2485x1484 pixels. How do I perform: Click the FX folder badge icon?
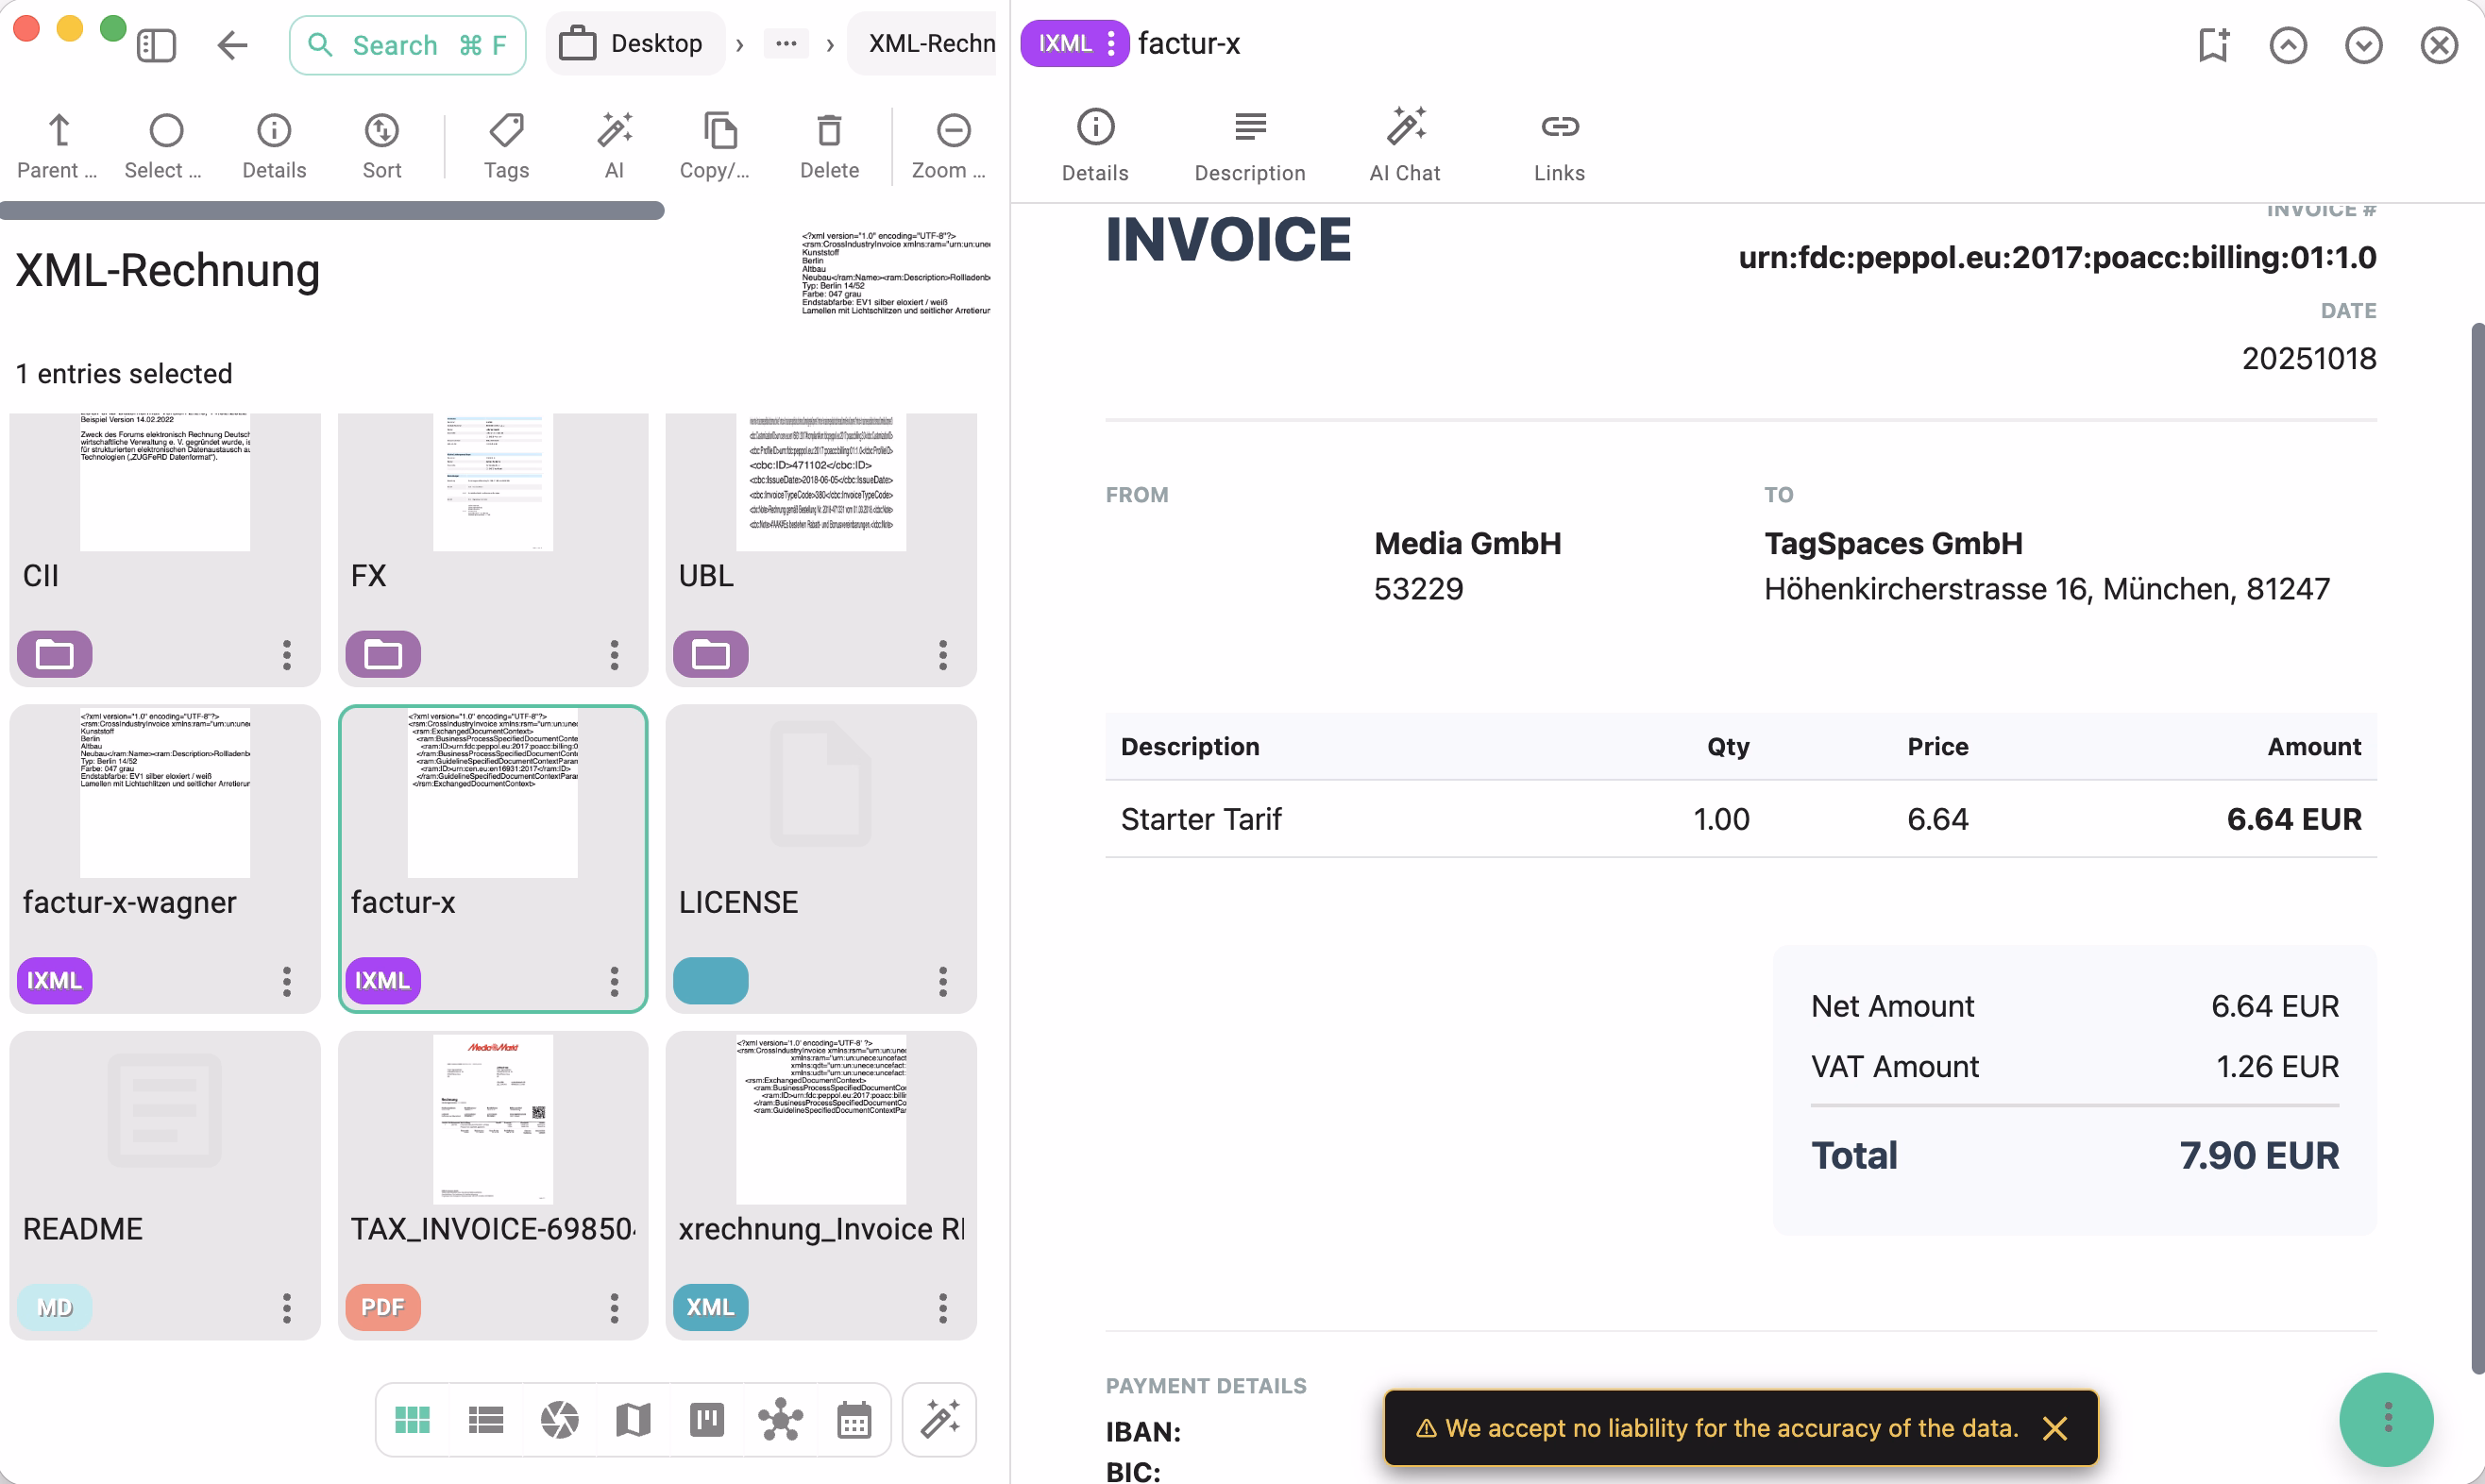pyautogui.click(x=383, y=655)
